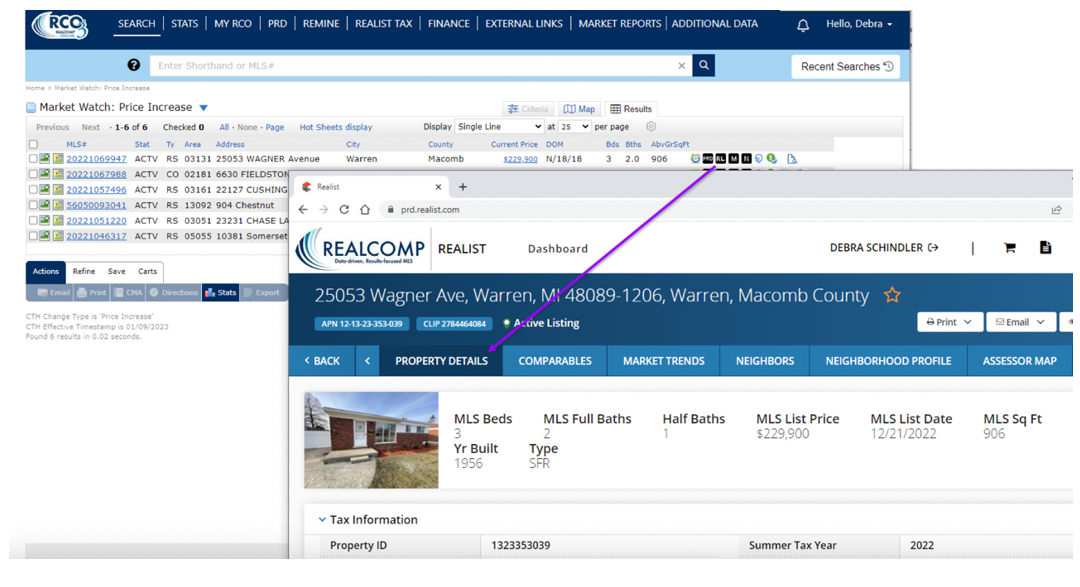Open the notifications bell
Viewport: 1080px width, 587px height.
[x=802, y=25]
